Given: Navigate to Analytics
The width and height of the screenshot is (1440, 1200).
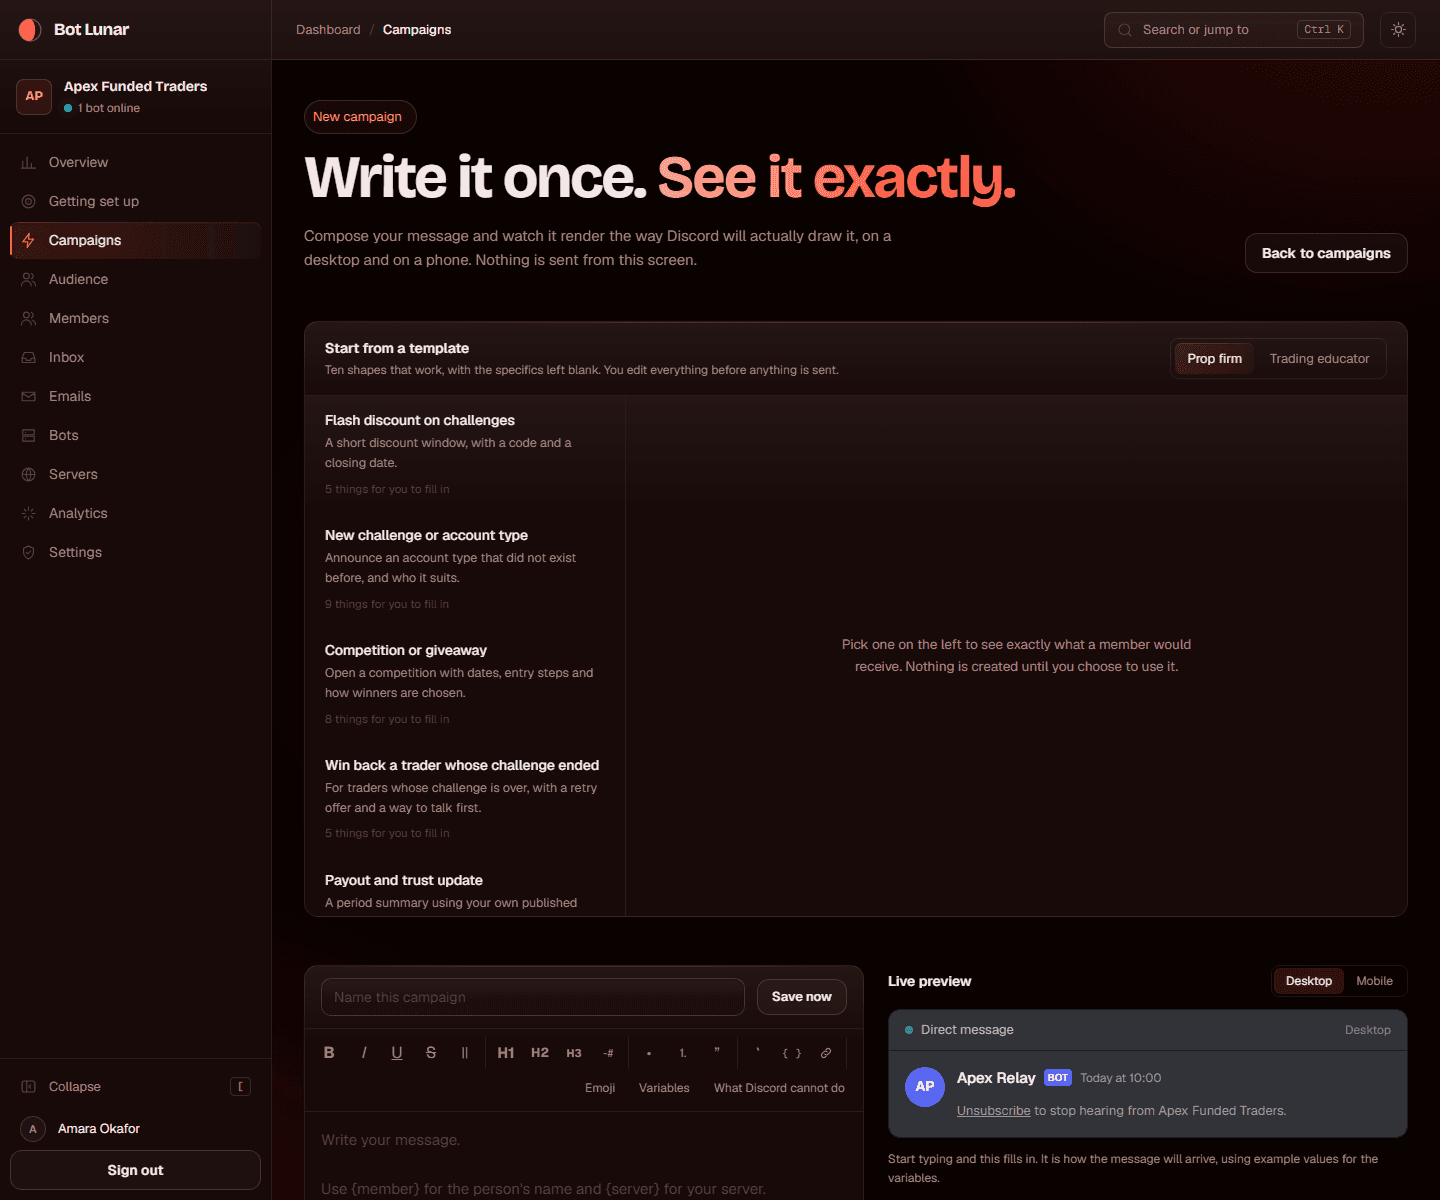Looking at the screenshot, I should click(x=135, y=513).
